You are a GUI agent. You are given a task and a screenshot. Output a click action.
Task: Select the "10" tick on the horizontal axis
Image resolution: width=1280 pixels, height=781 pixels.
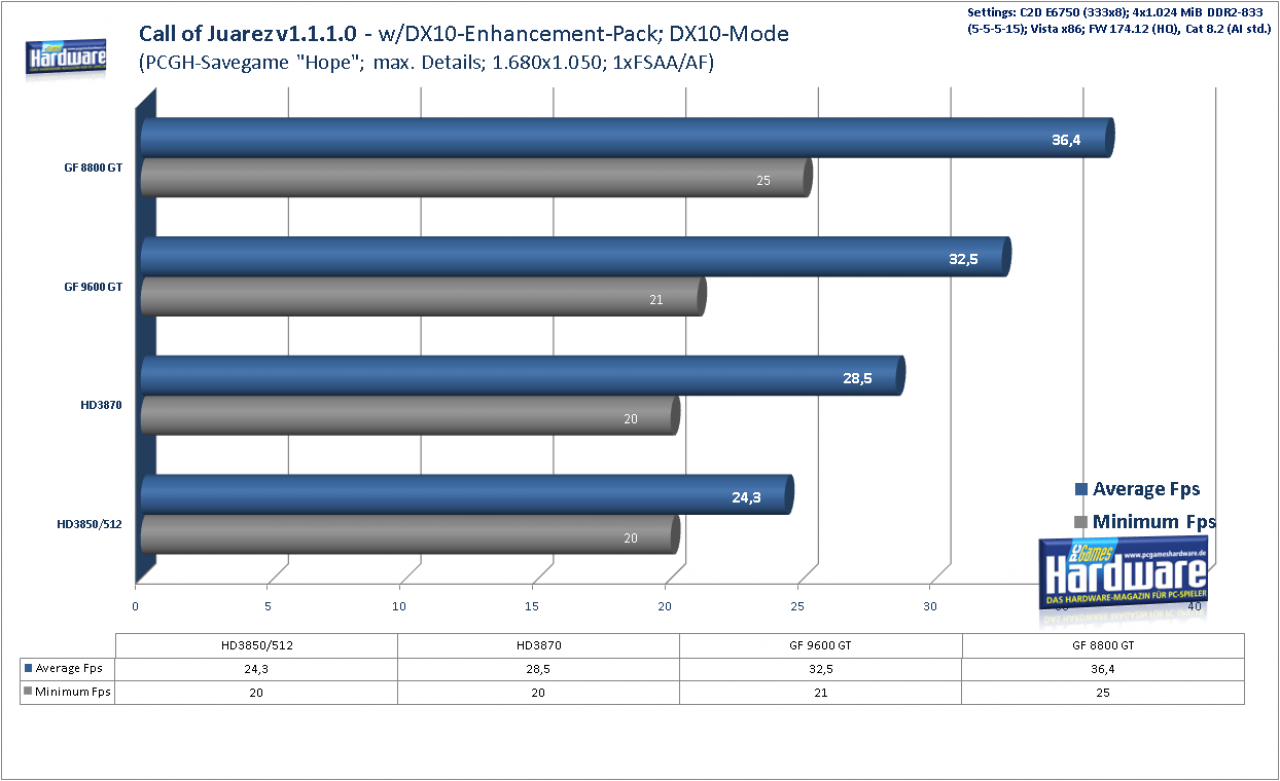pyautogui.click(x=400, y=606)
